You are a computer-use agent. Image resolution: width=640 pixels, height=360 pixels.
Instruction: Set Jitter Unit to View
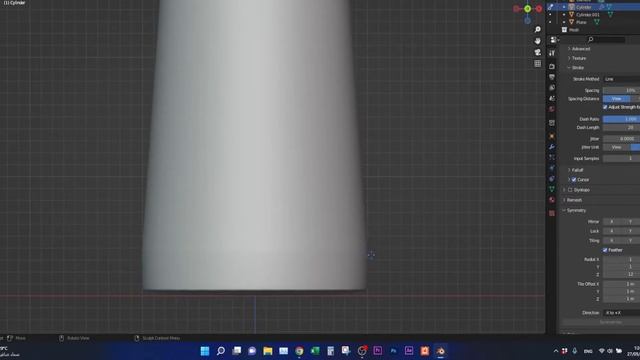(616, 147)
